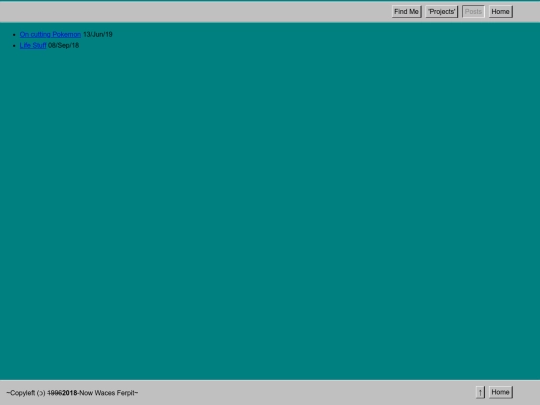Screen dimensions: 540x405
Task: Go Home using the top navigation button
Action: (500, 12)
